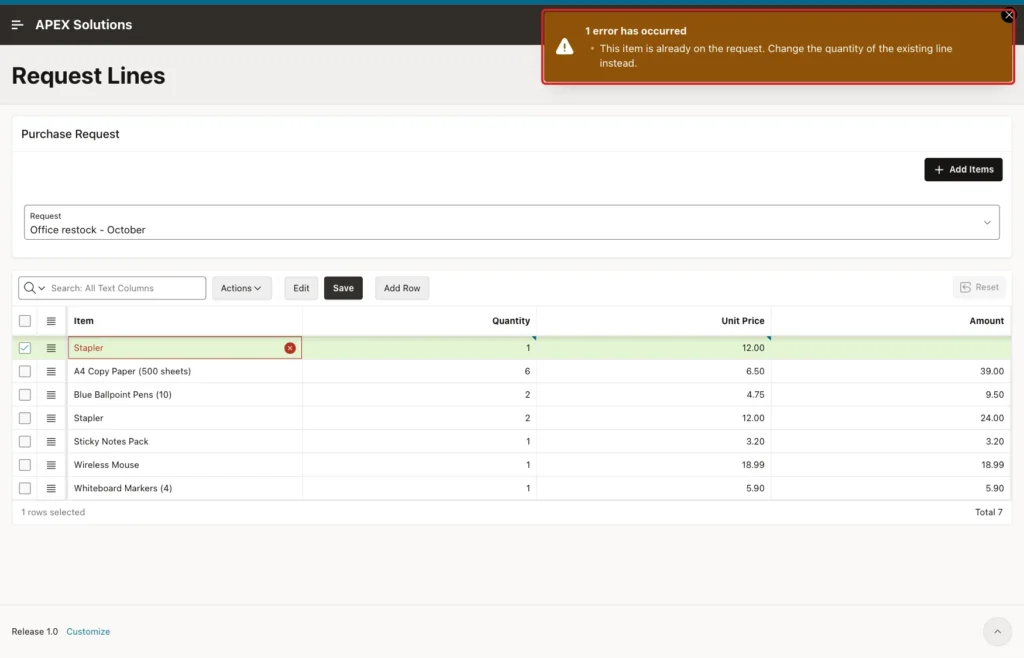1024x658 pixels.
Task: Click the 39.00 amount cell
Action: [x=891, y=371]
